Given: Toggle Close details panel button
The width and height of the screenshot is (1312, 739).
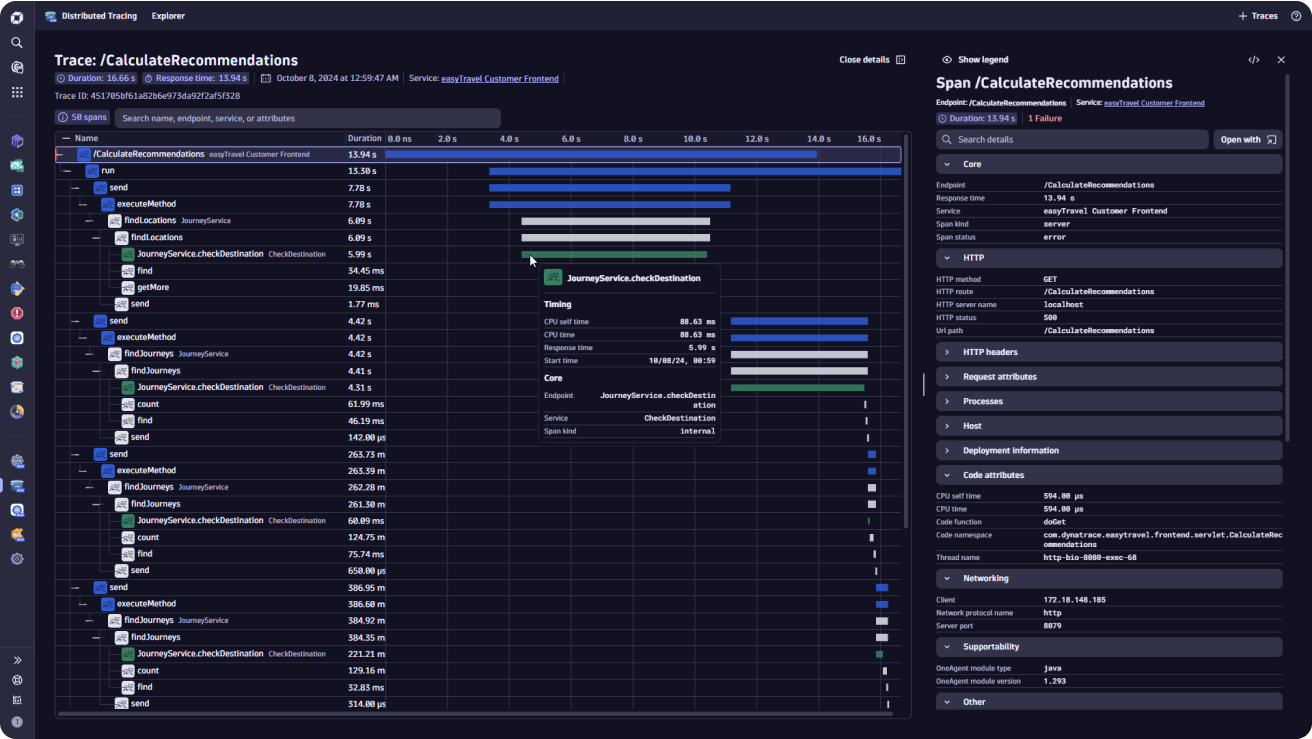Looking at the screenshot, I should pos(872,60).
